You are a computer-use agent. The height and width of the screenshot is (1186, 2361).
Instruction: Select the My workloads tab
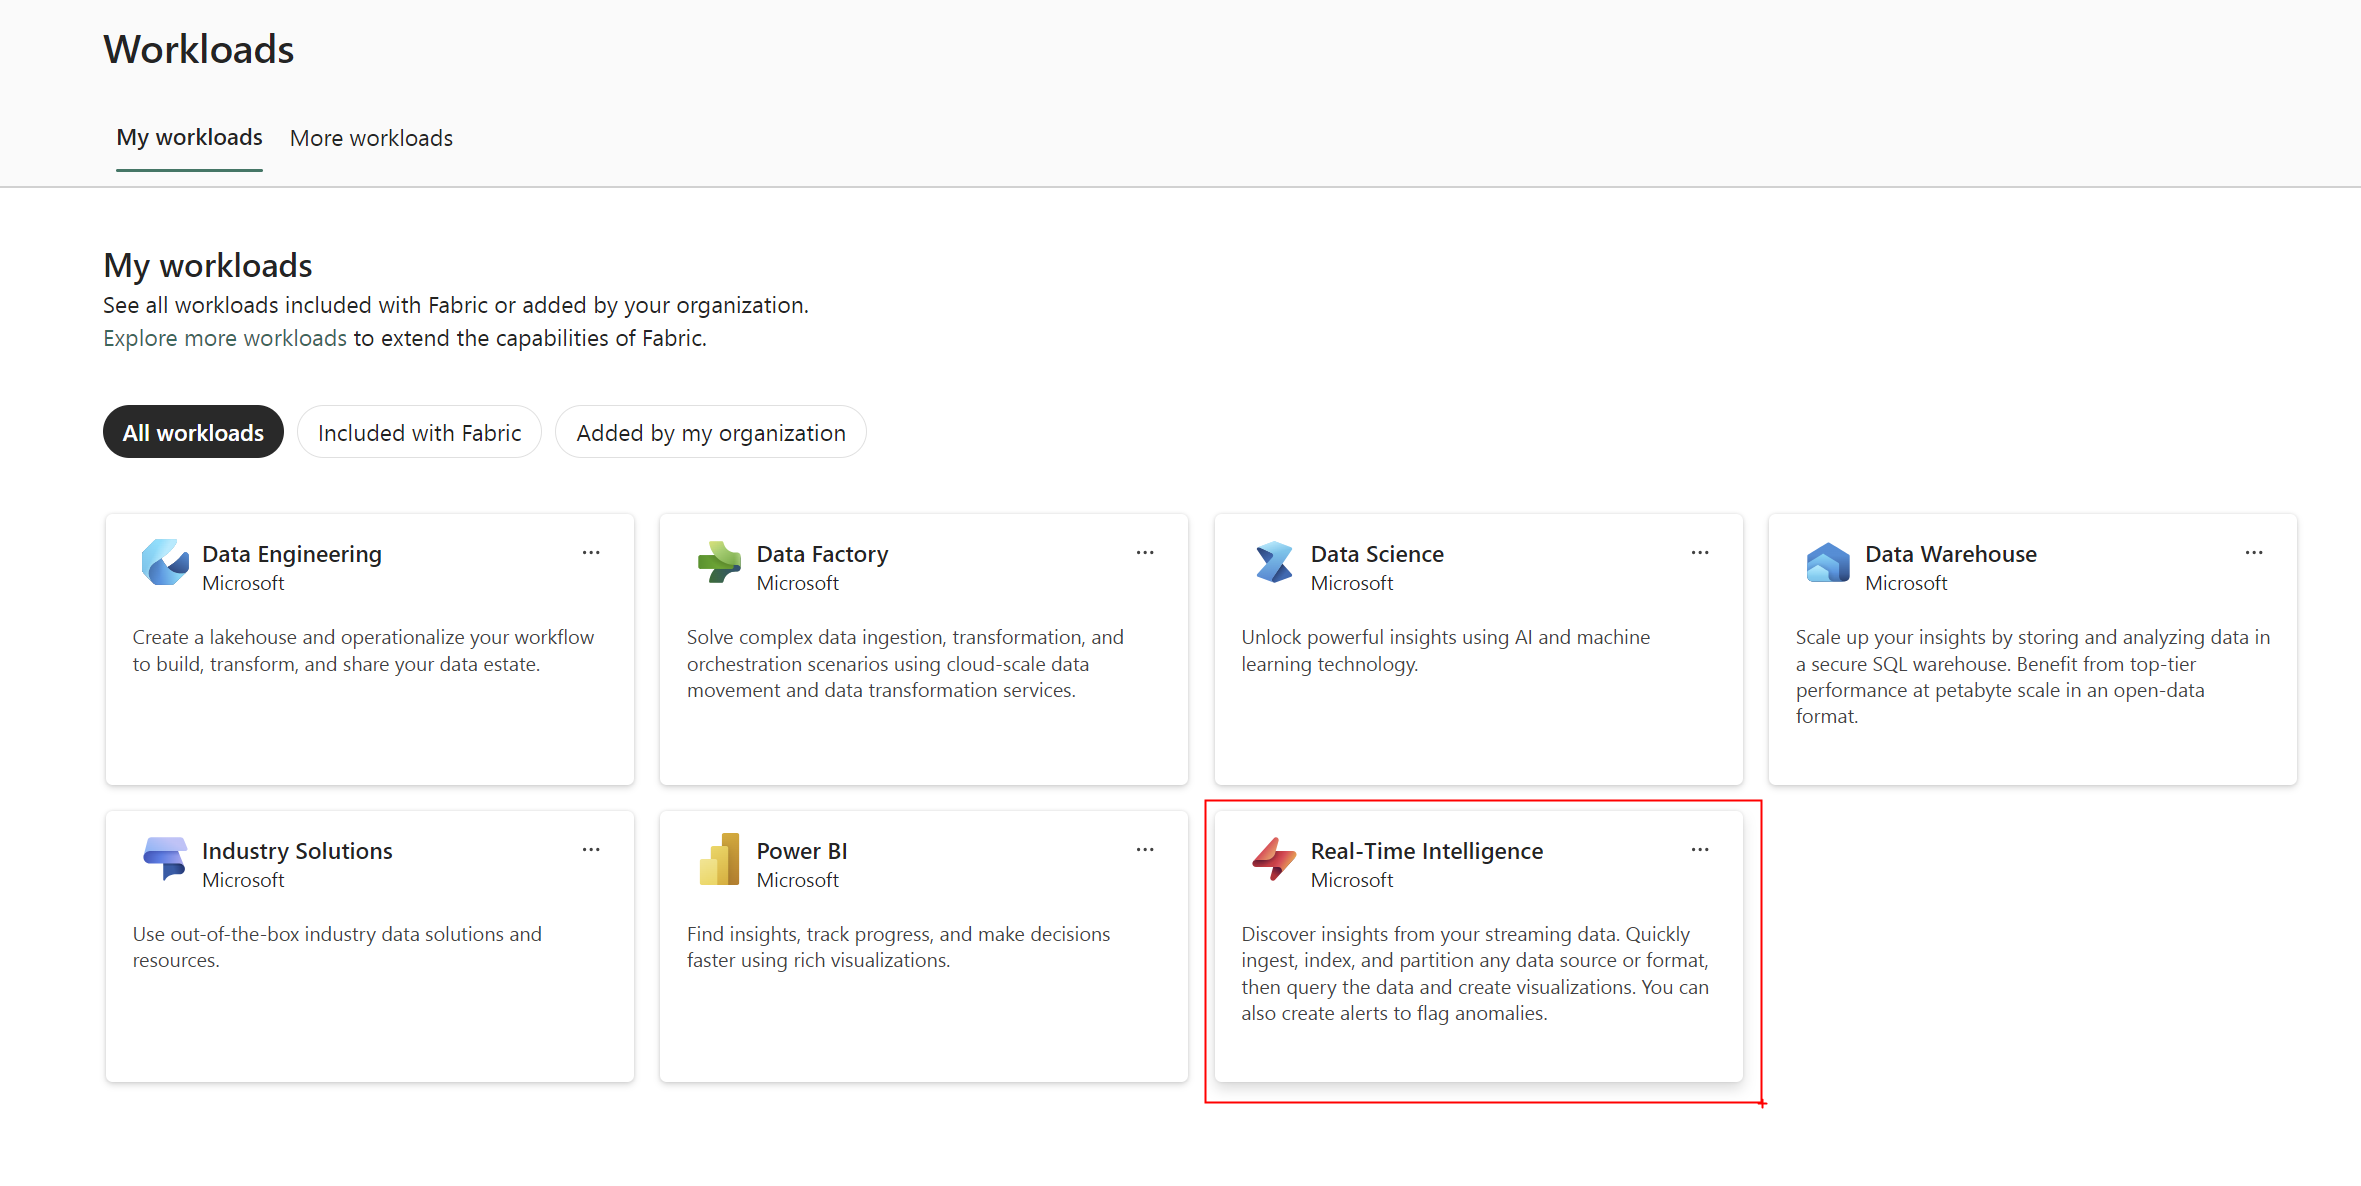coord(189,138)
